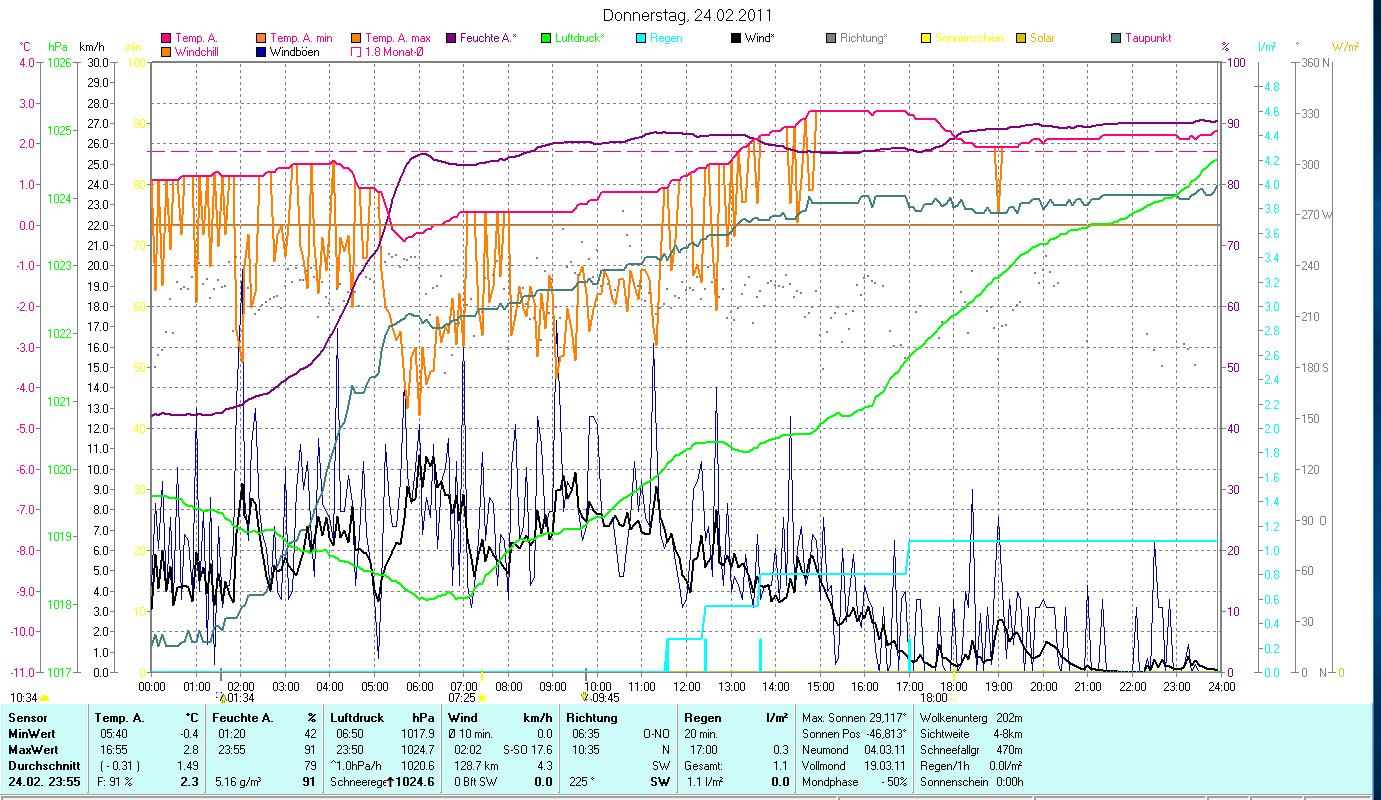Click the yellow Sonnenschein legend swatch
The width and height of the screenshot is (1381, 800).
pos(926,38)
